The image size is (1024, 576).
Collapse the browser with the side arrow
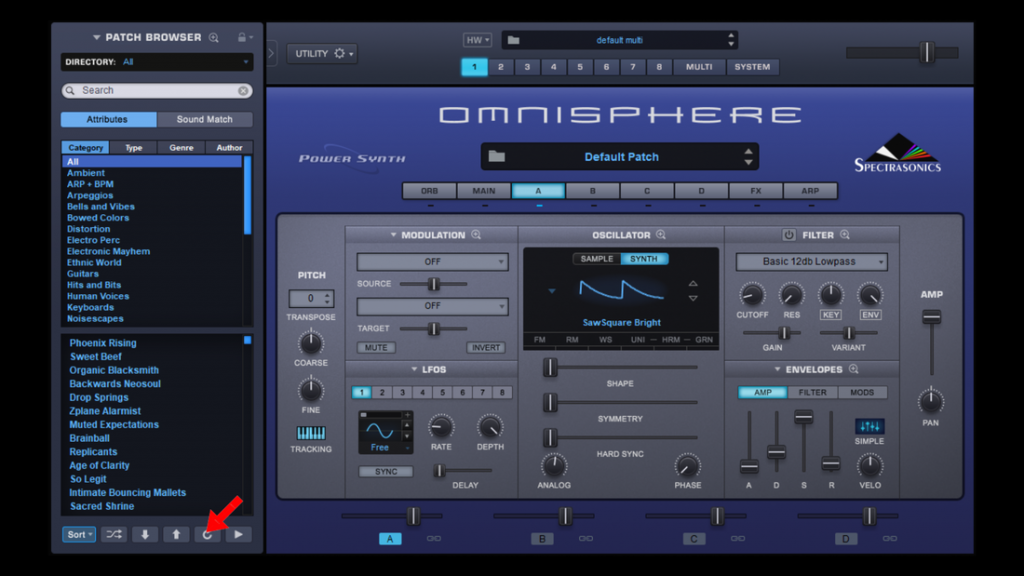pos(271,53)
